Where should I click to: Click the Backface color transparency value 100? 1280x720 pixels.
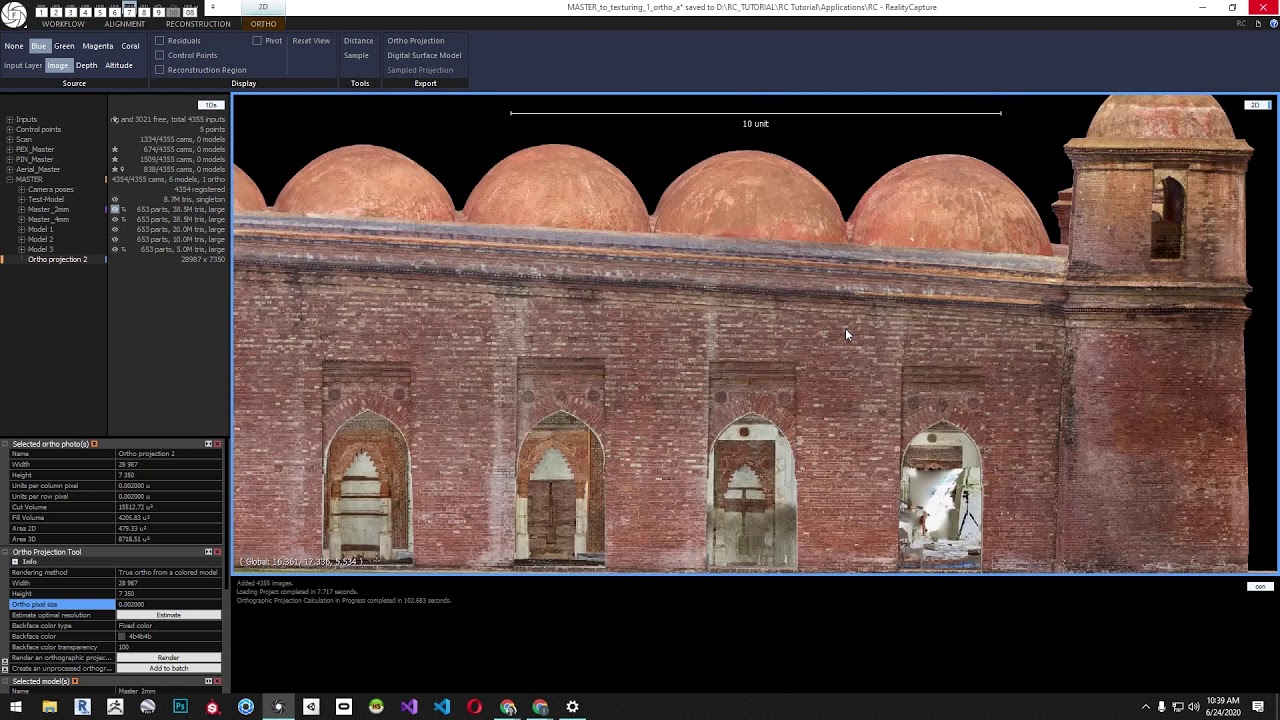tap(168, 647)
